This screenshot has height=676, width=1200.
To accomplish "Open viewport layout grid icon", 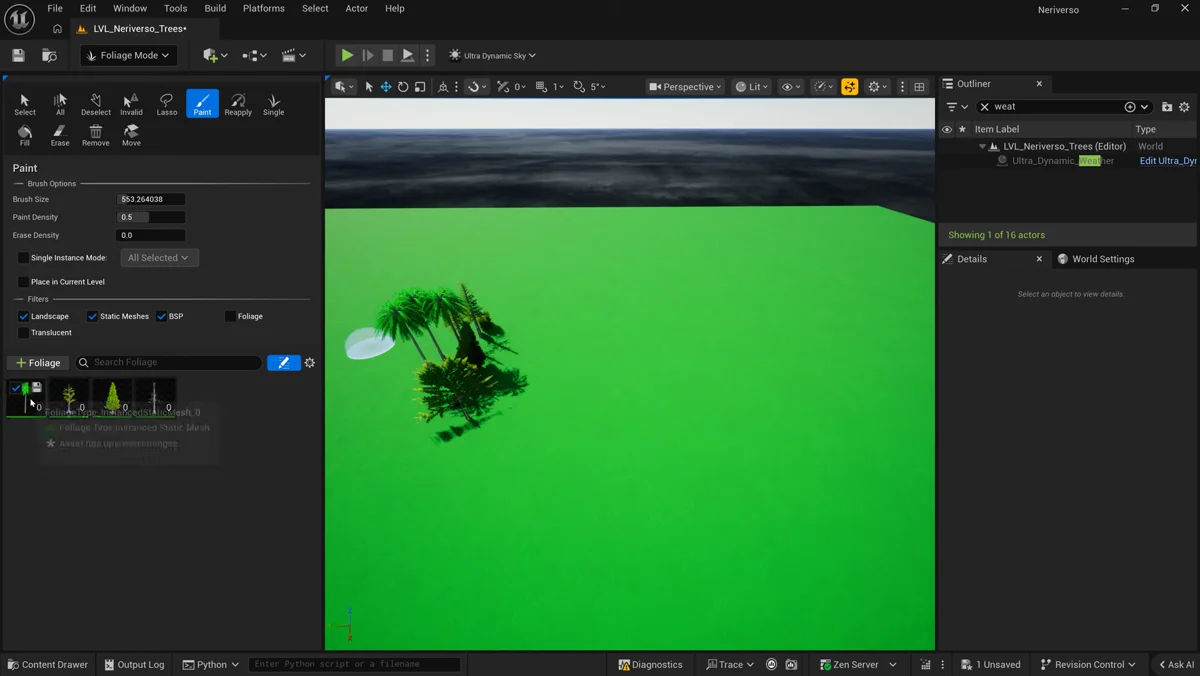I will pyautogui.click(x=919, y=87).
